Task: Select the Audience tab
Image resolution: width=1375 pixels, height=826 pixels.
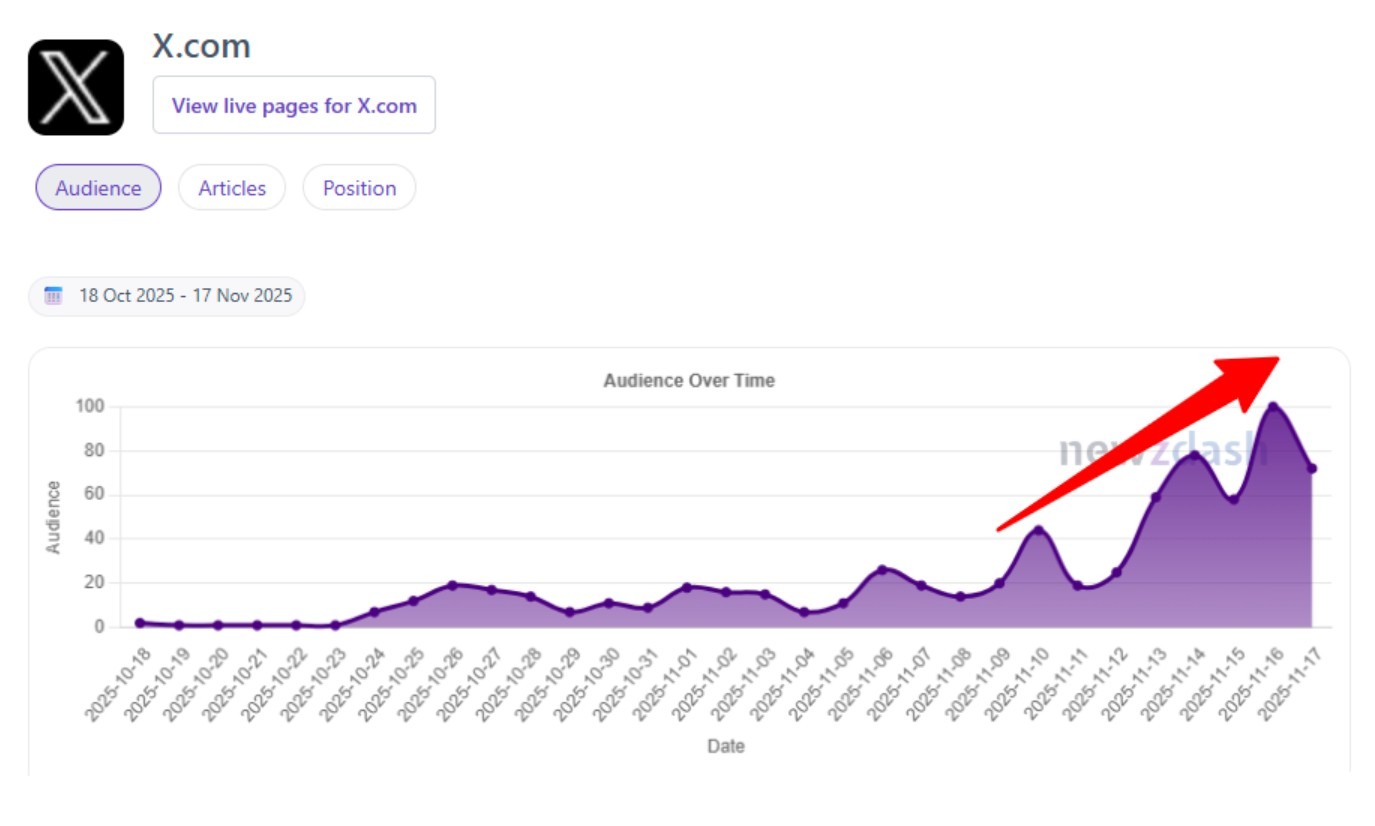Action: (97, 187)
